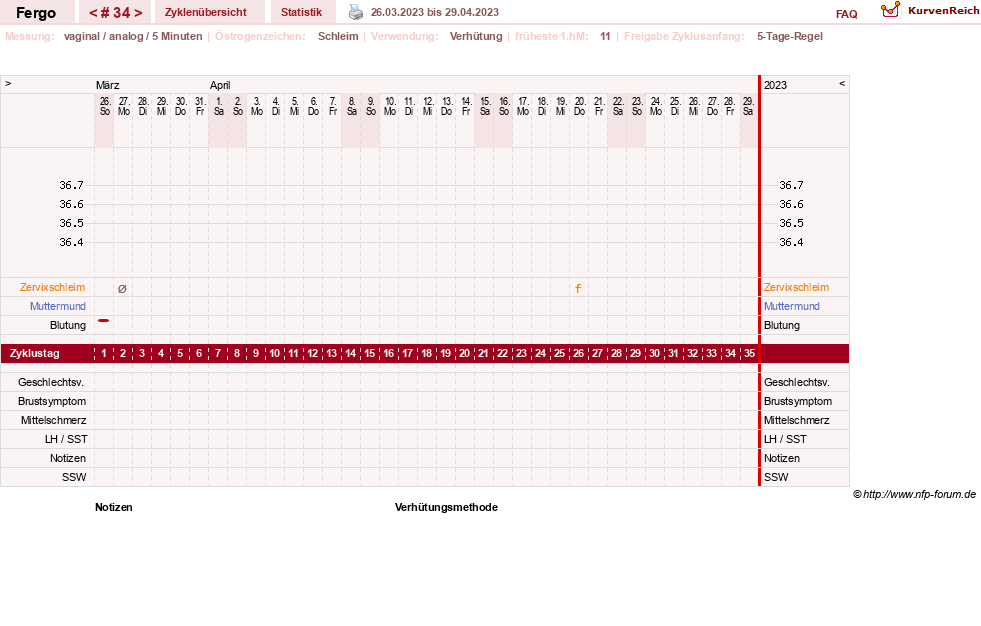Click the left SSW row label
981x626 pixels.
(74, 477)
